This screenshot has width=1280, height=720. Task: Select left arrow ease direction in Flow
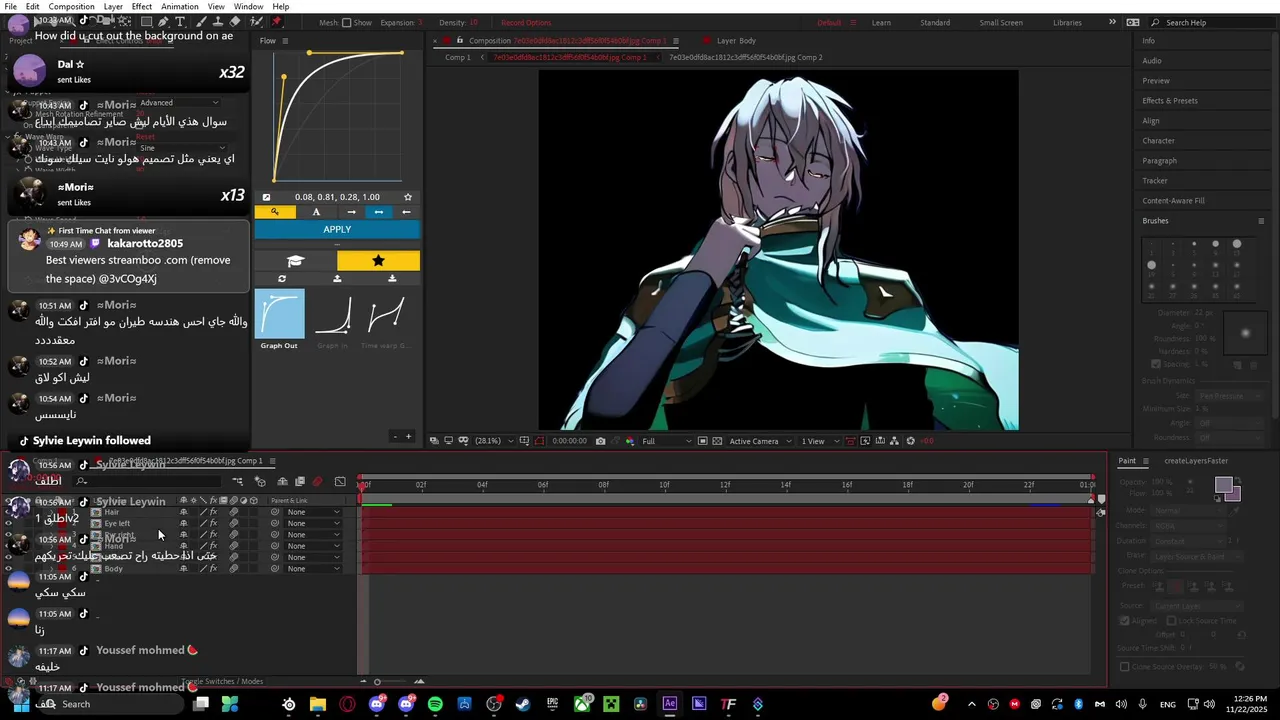[406, 212]
